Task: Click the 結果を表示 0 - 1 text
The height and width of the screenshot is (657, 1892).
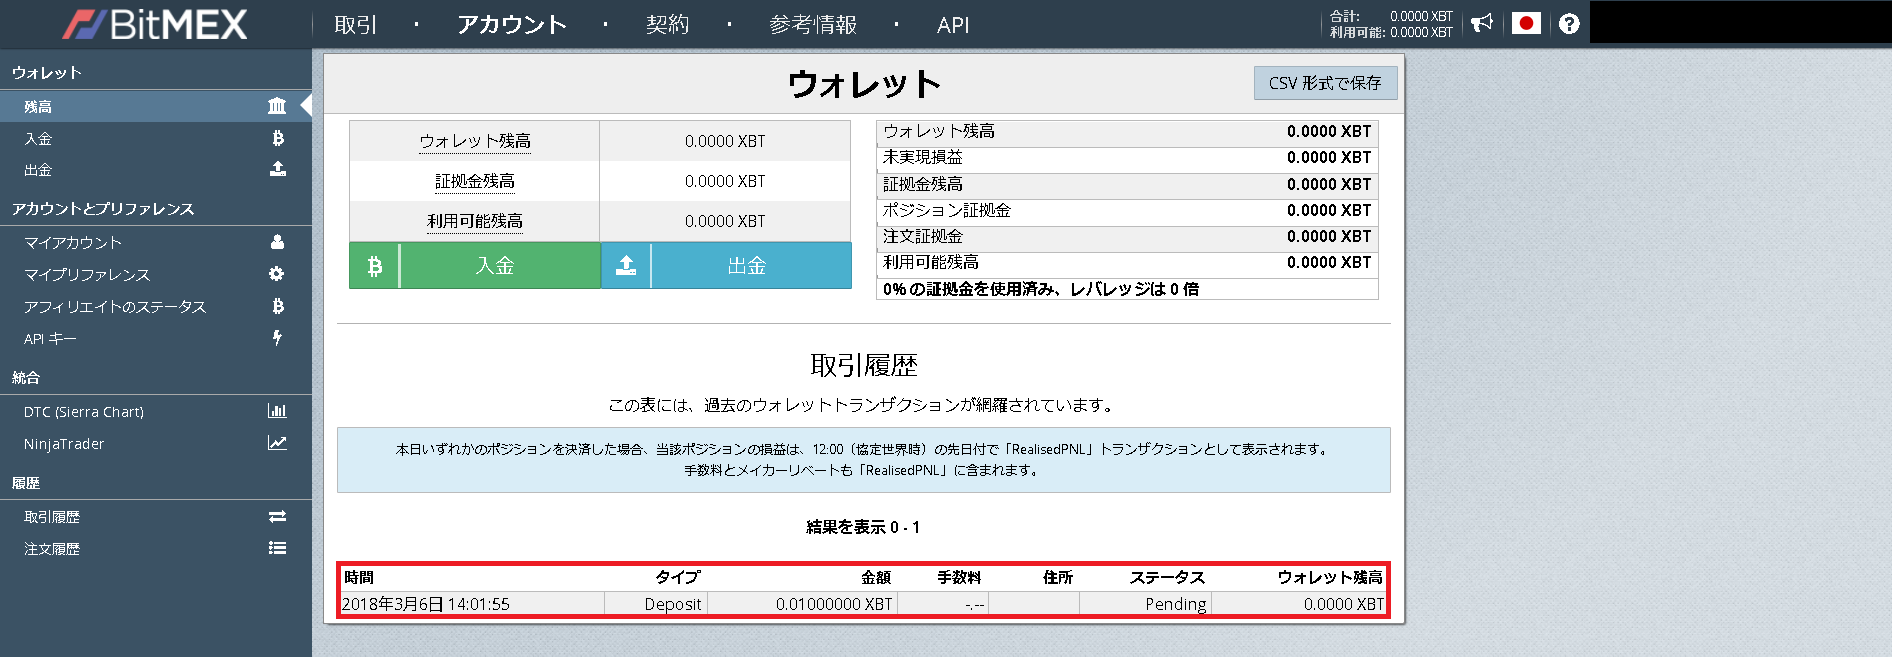Action: pos(863,527)
